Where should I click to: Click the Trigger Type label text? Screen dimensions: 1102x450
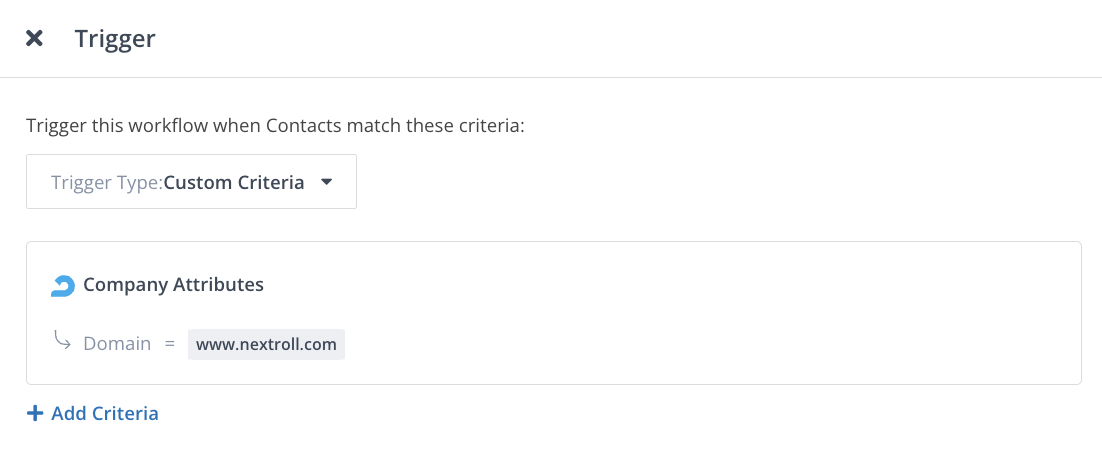click(106, 183)
